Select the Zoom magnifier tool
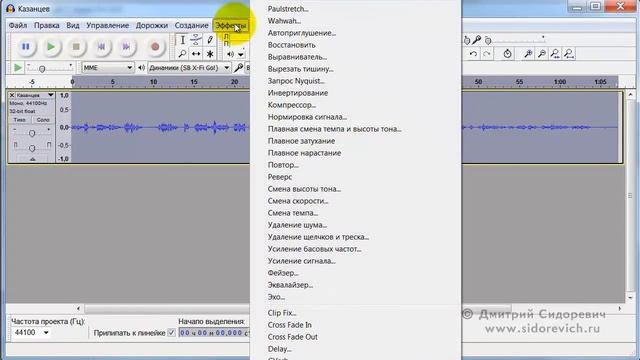 [x=182, y=53]
